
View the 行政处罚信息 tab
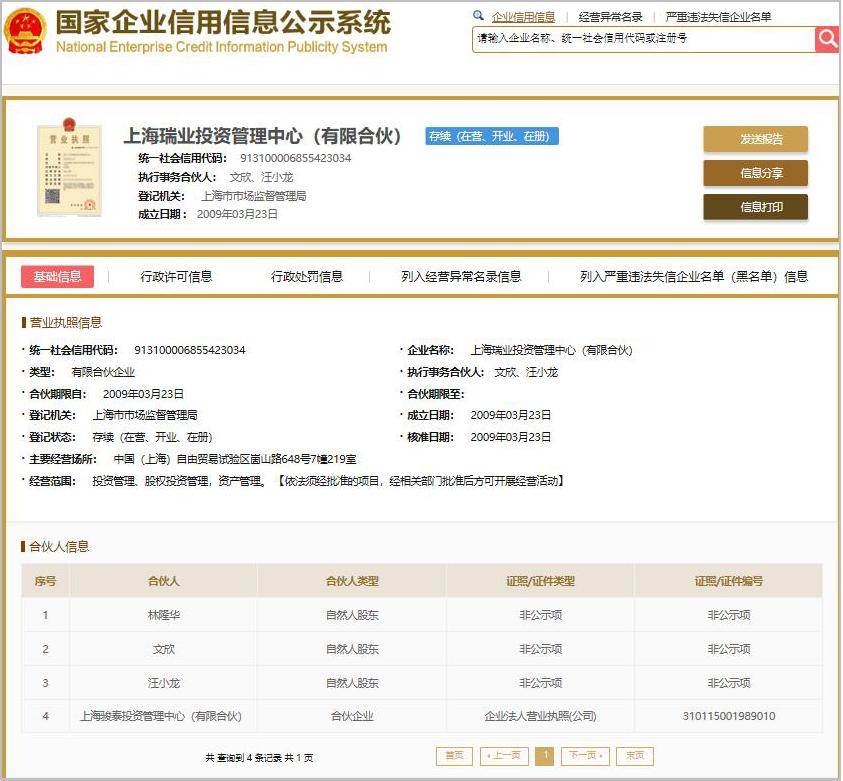pos(307,277)
